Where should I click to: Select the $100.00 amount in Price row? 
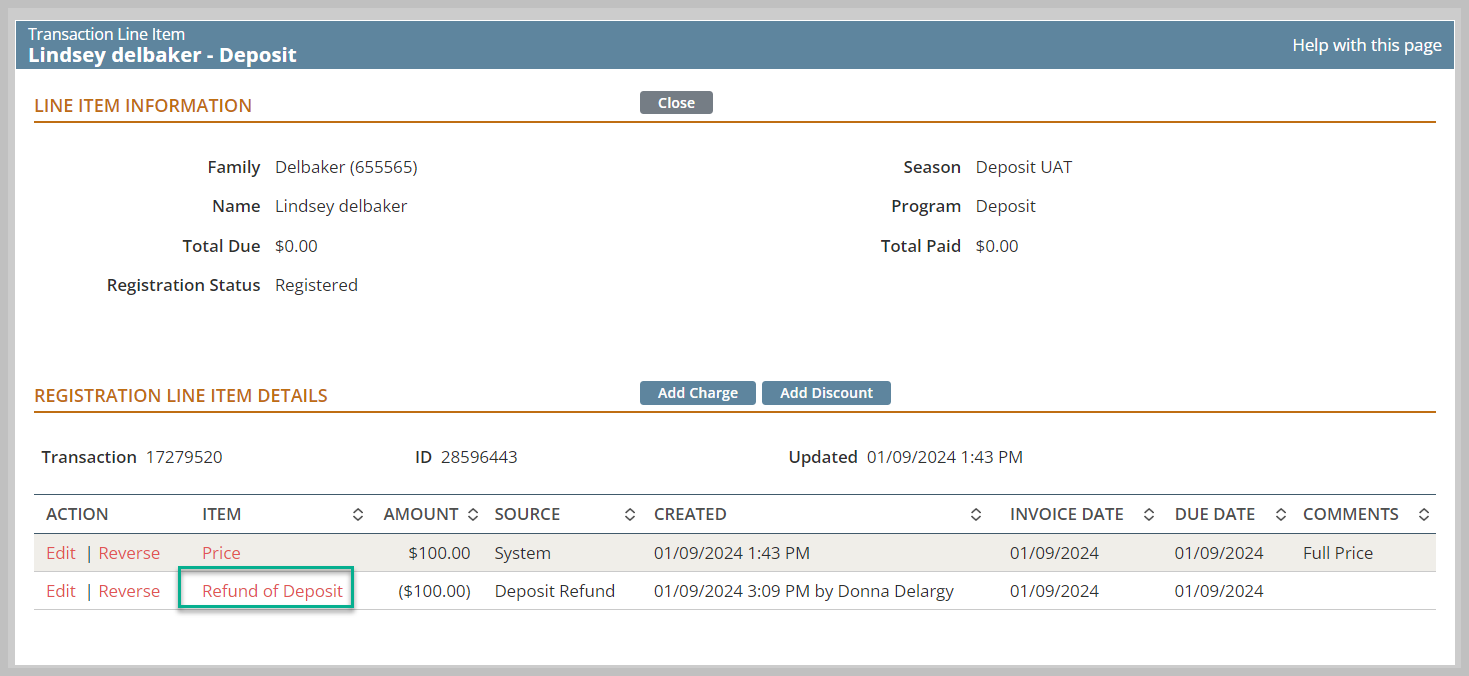439,553
